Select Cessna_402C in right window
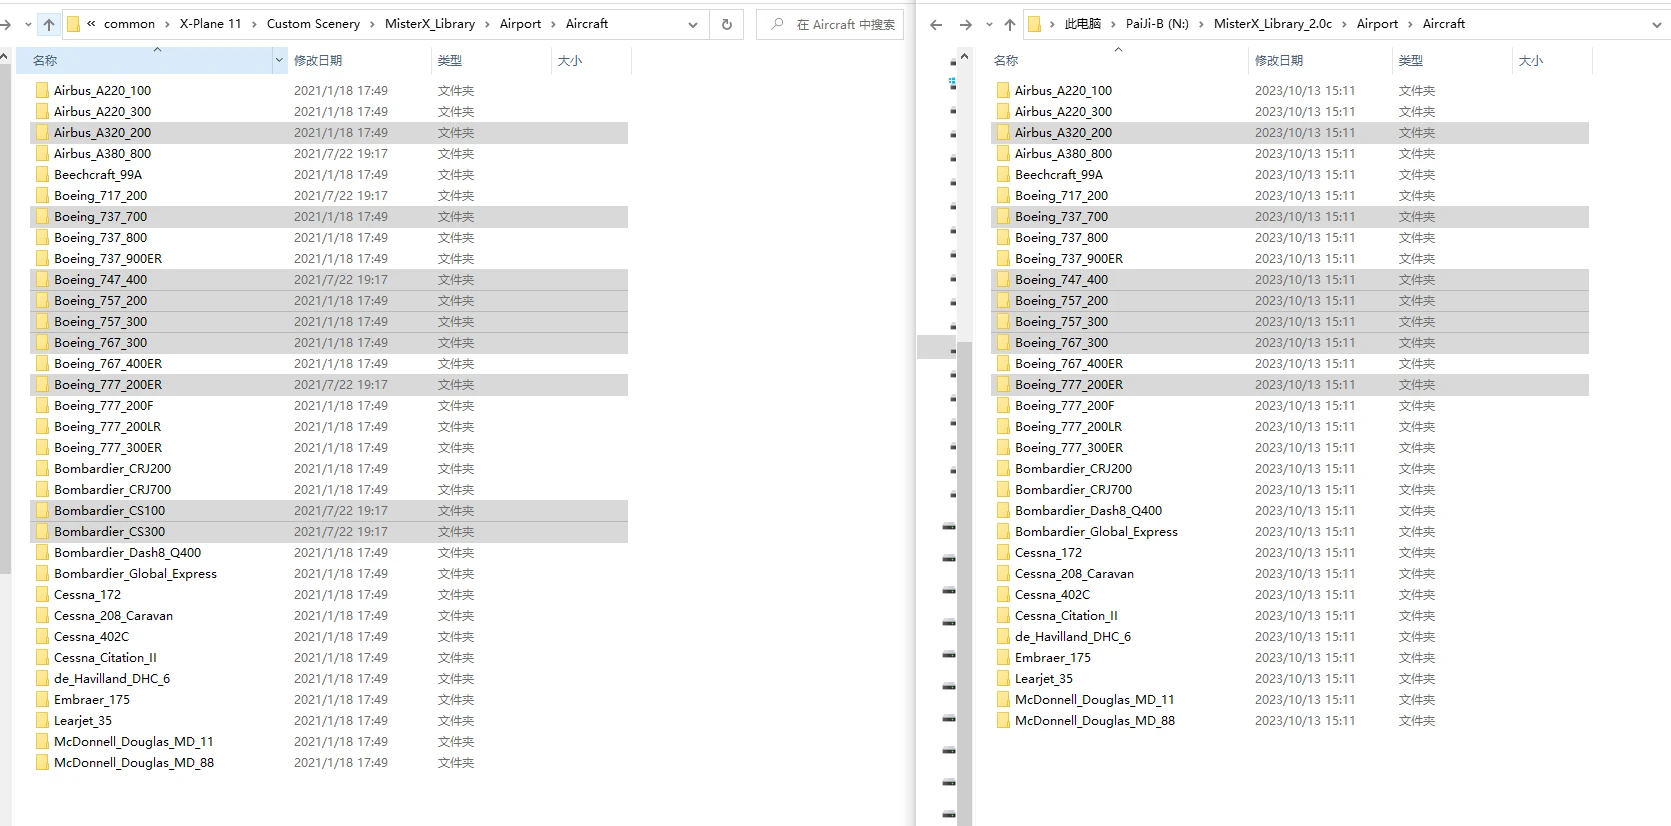This screenshot has height=826, width=1671. click(1290, 594)
